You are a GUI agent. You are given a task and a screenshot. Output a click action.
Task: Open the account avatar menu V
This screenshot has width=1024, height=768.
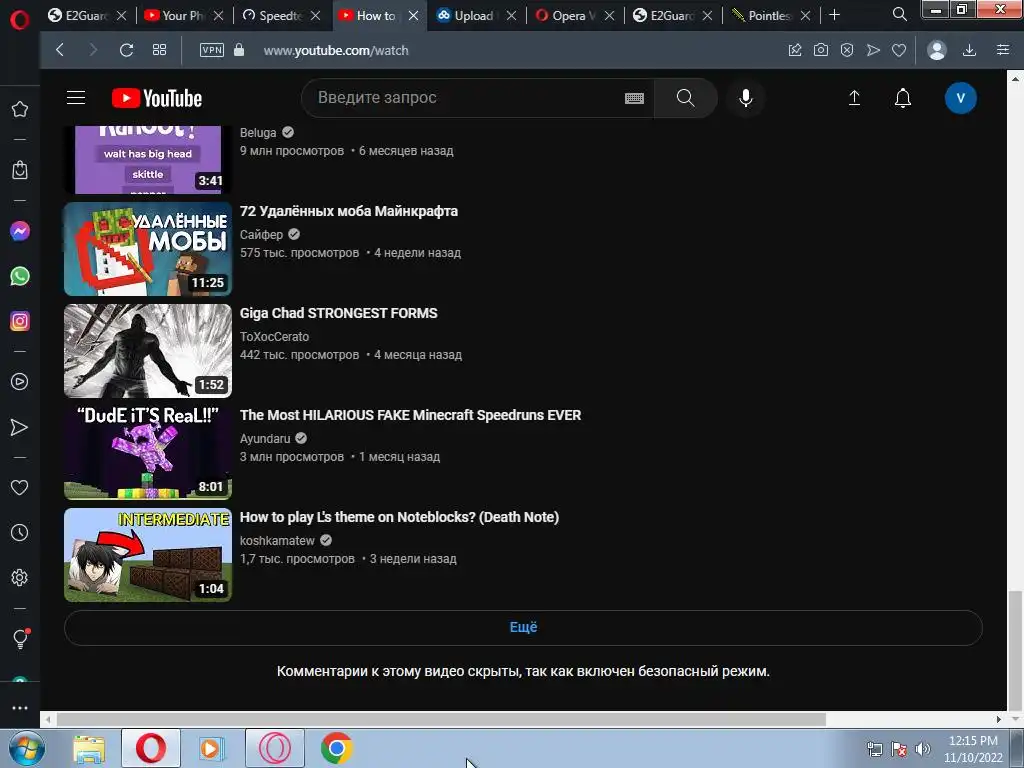tap(960, 98)
